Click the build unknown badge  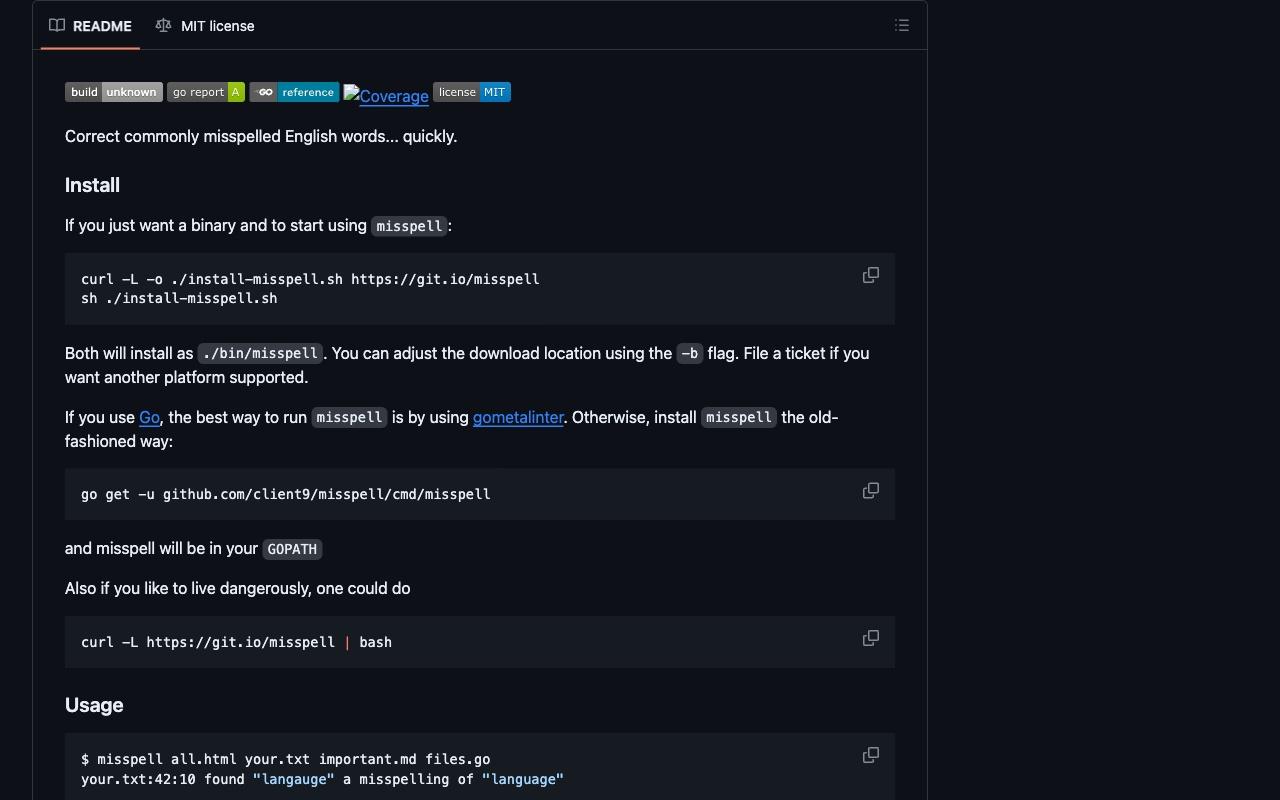114,92
